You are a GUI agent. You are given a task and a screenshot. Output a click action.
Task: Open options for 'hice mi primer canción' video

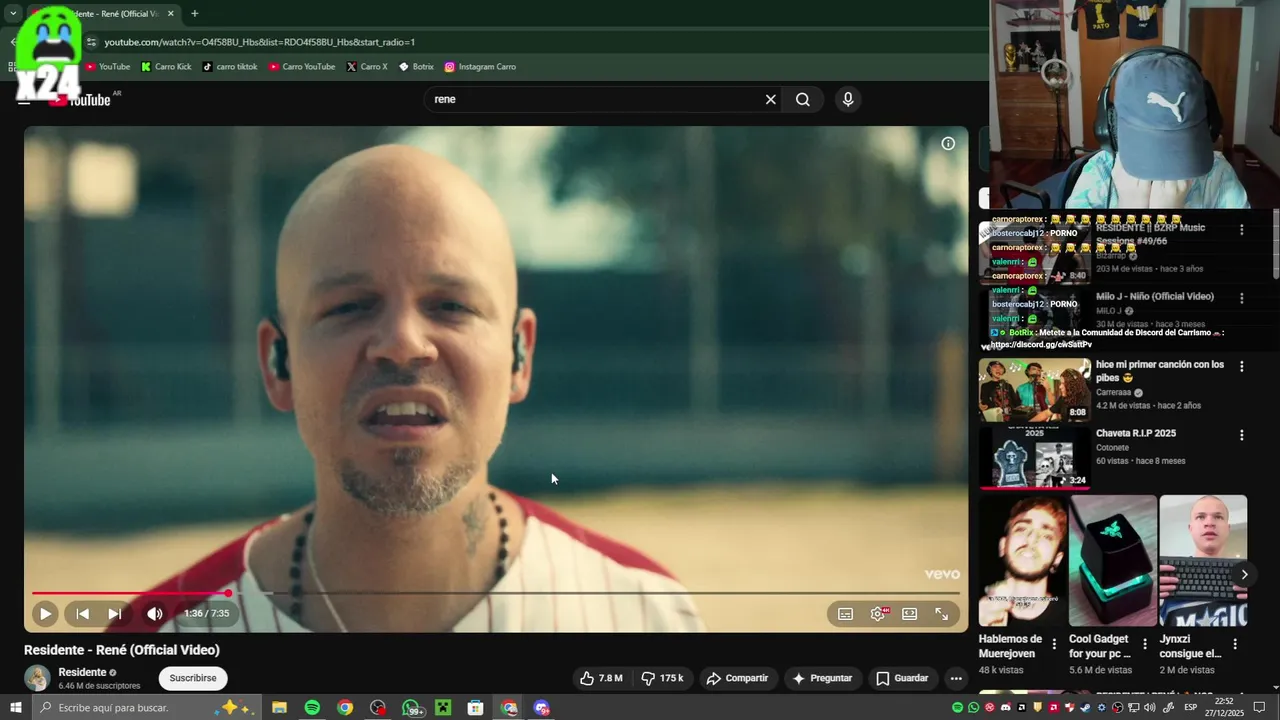[1242, 367]
